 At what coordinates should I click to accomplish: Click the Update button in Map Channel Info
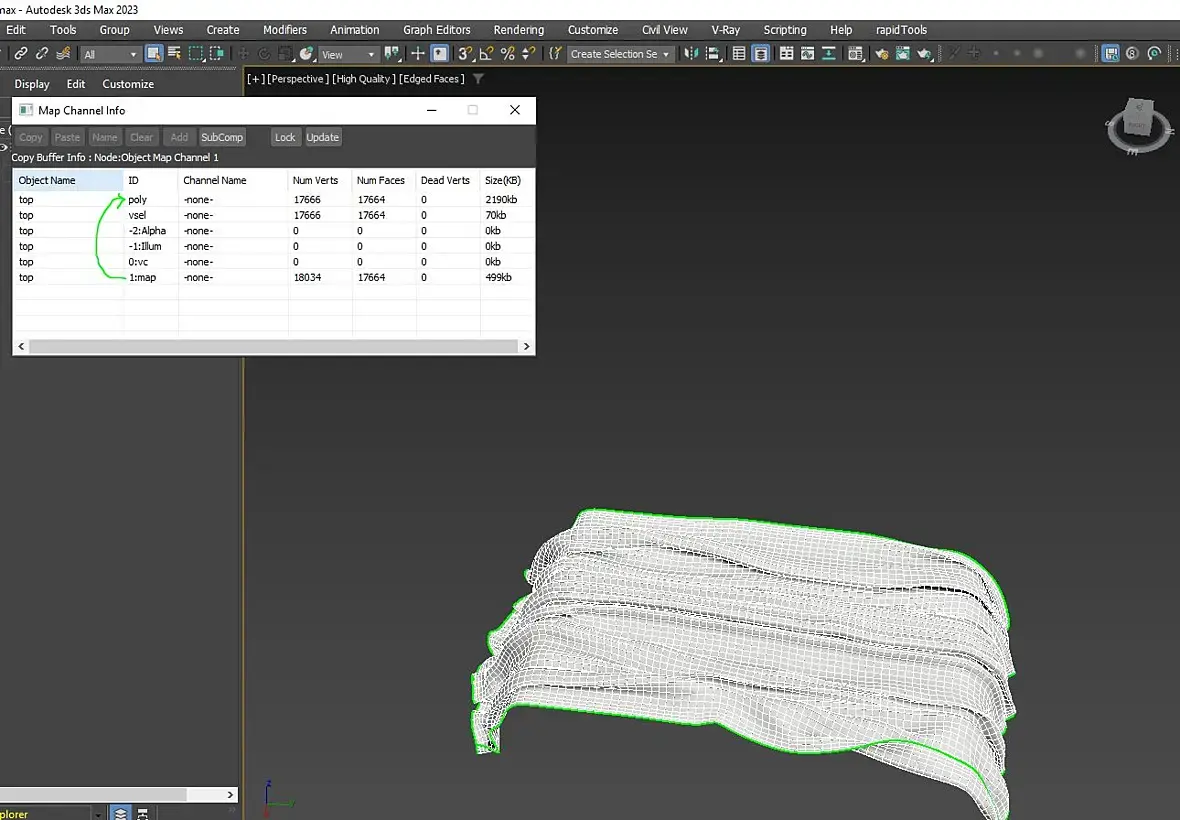(x=322, y=137)
